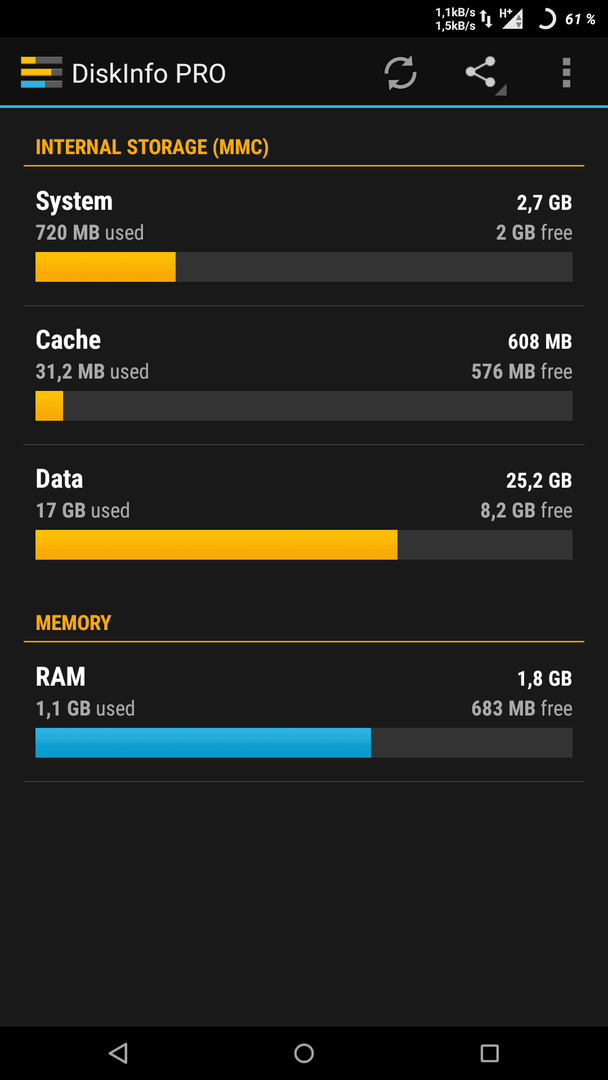This screenshot has height=1080, width=608.
Task: Tap the Android back navigation icon
Action: click(118, 1052)
